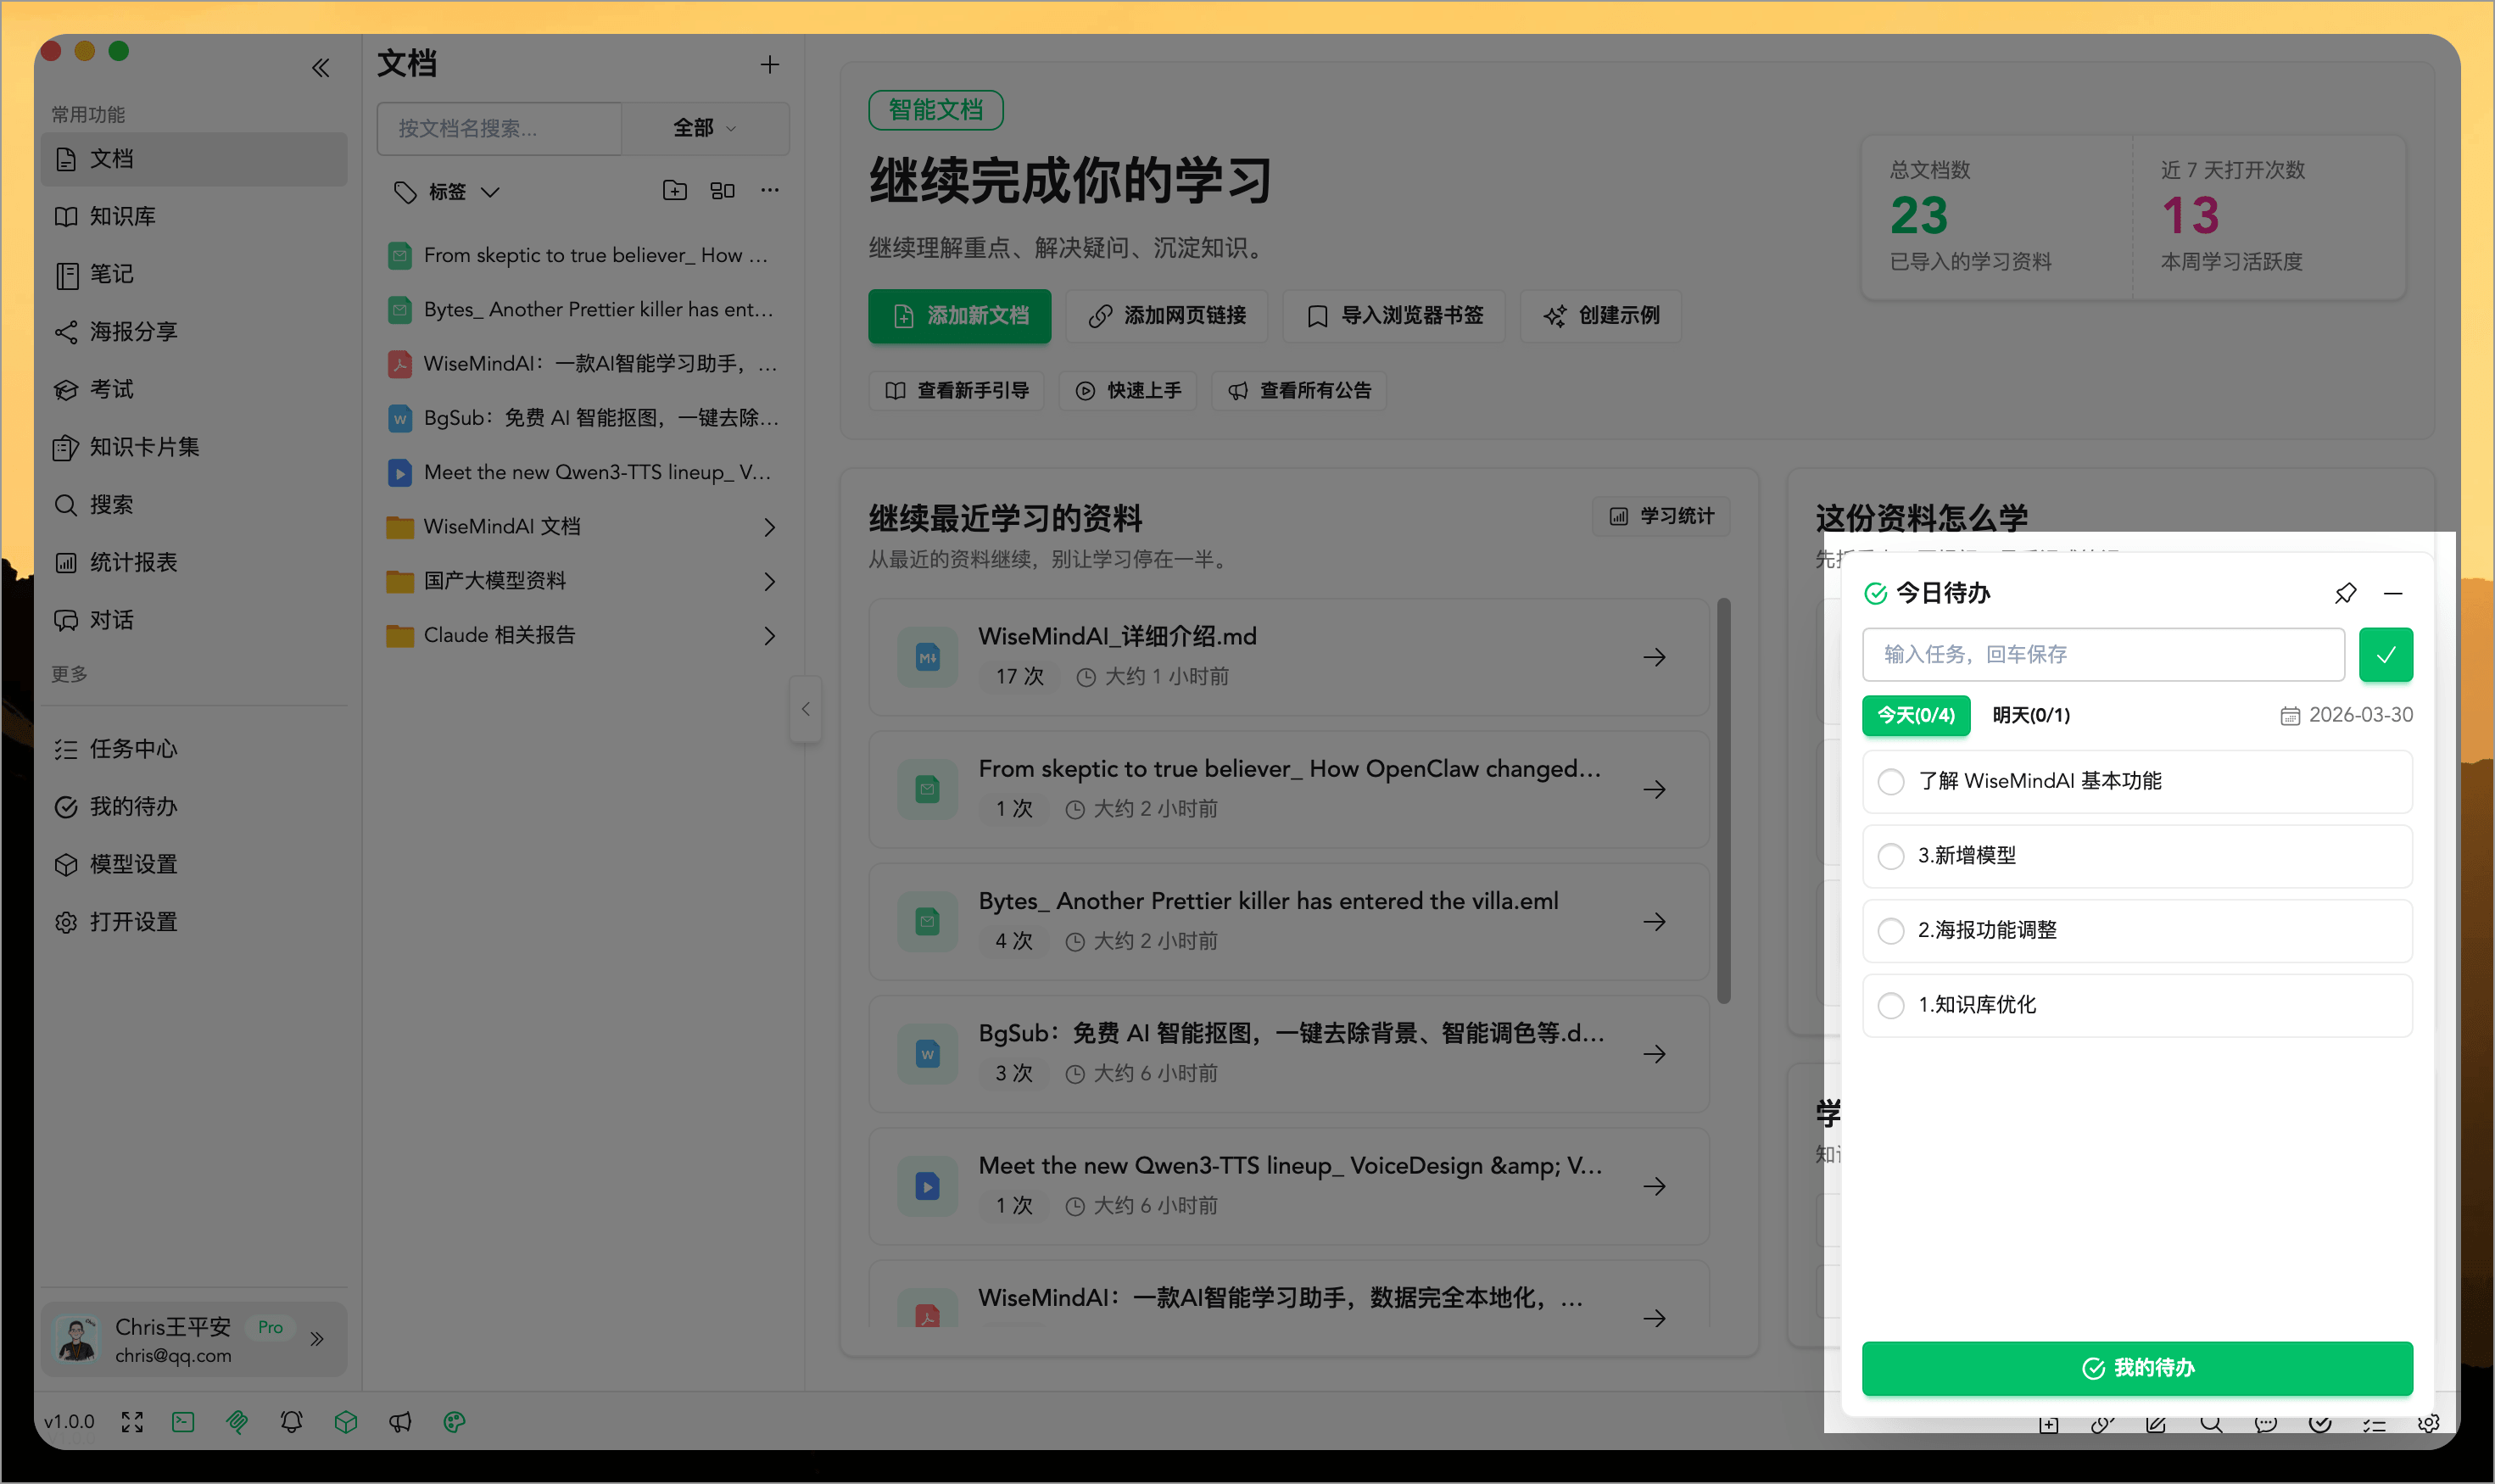Open the 统计报表 panel
2495x1484 pixels.
click(134, 562)
